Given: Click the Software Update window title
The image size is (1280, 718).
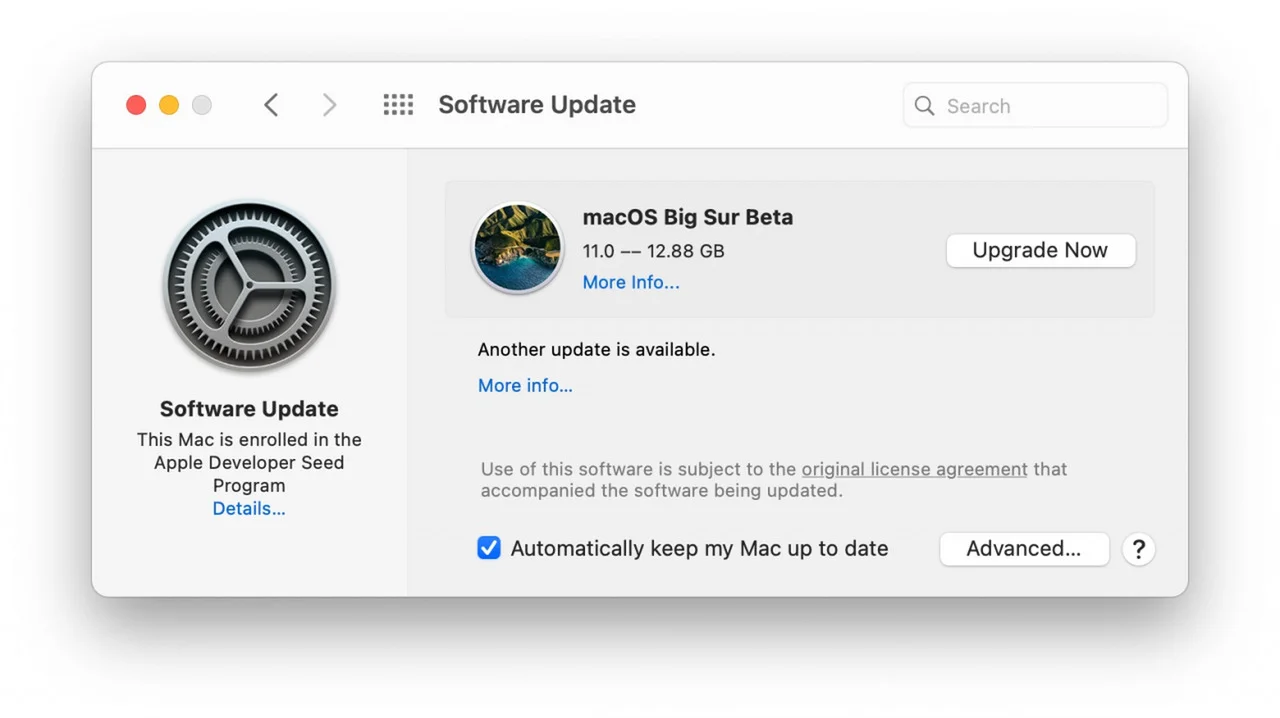Looking at the screenshot, I should 537,105.
